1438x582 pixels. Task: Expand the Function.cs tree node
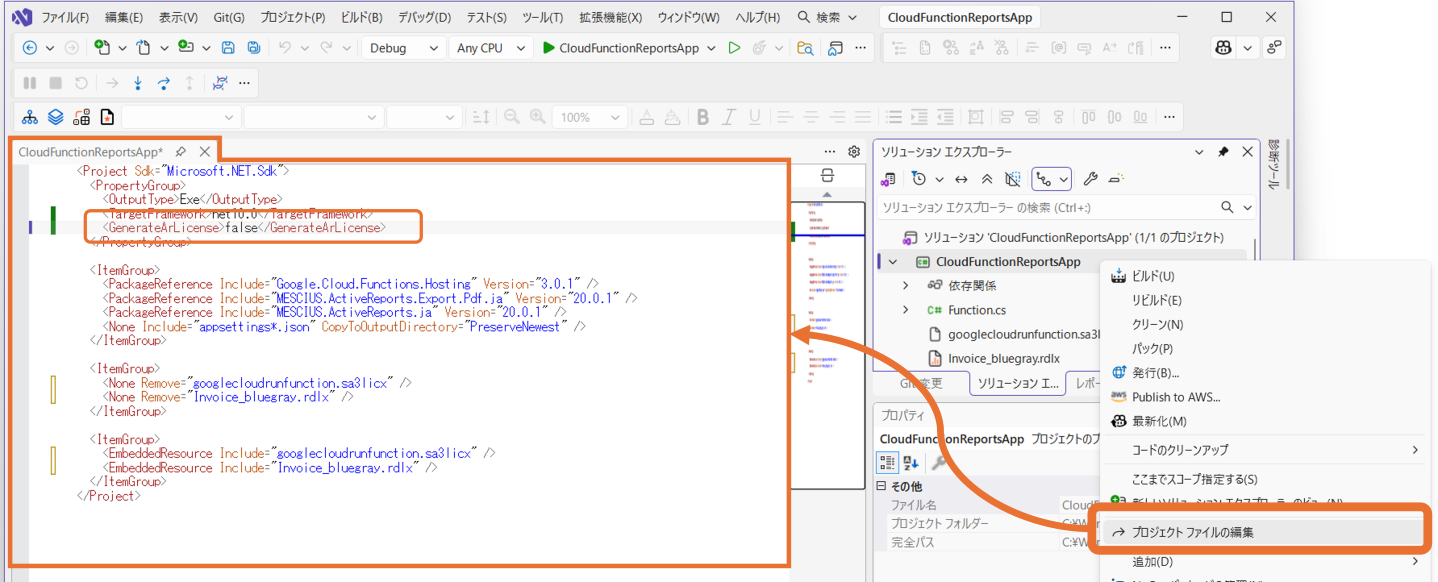coord(906,310)
